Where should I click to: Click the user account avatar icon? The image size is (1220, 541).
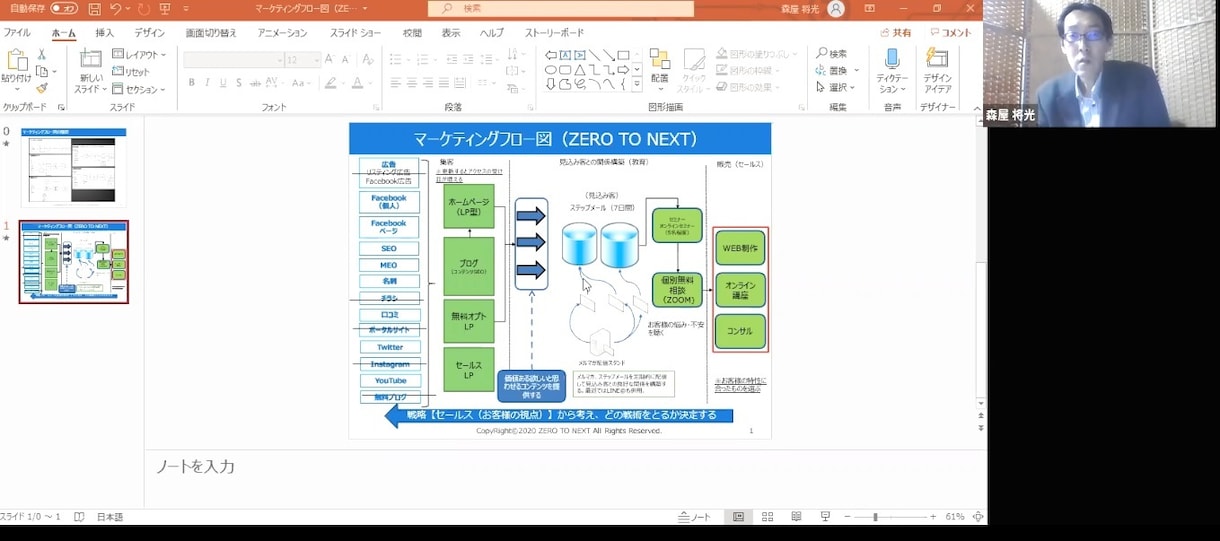[836, 8]
